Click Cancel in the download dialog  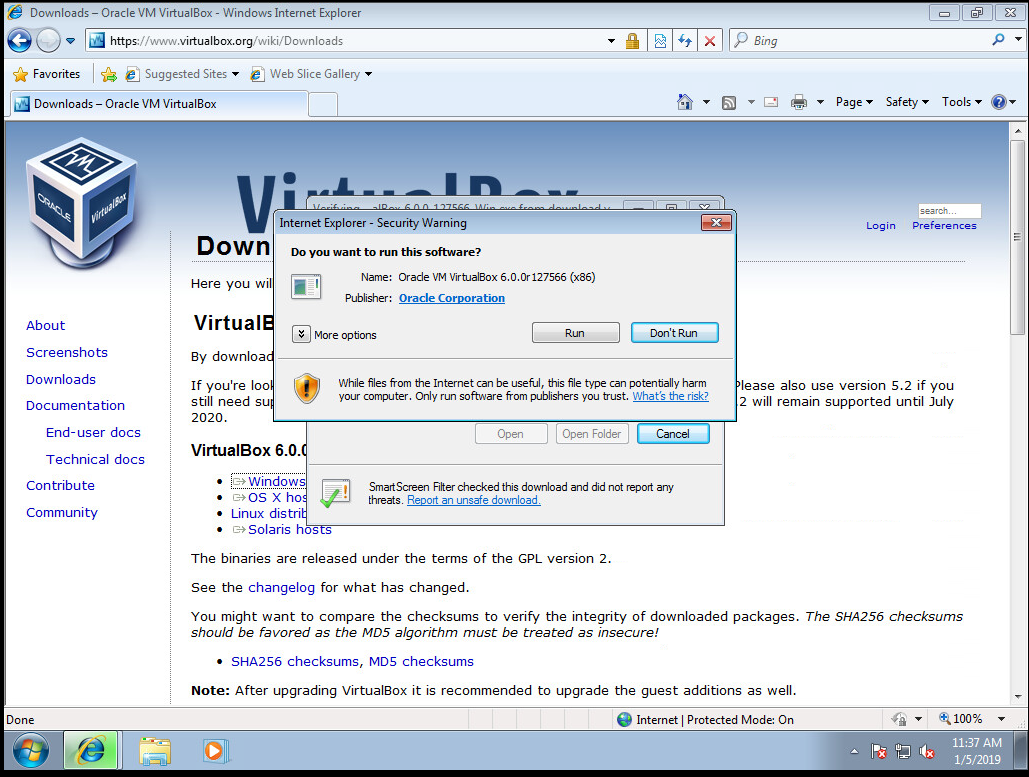(673, 434)
